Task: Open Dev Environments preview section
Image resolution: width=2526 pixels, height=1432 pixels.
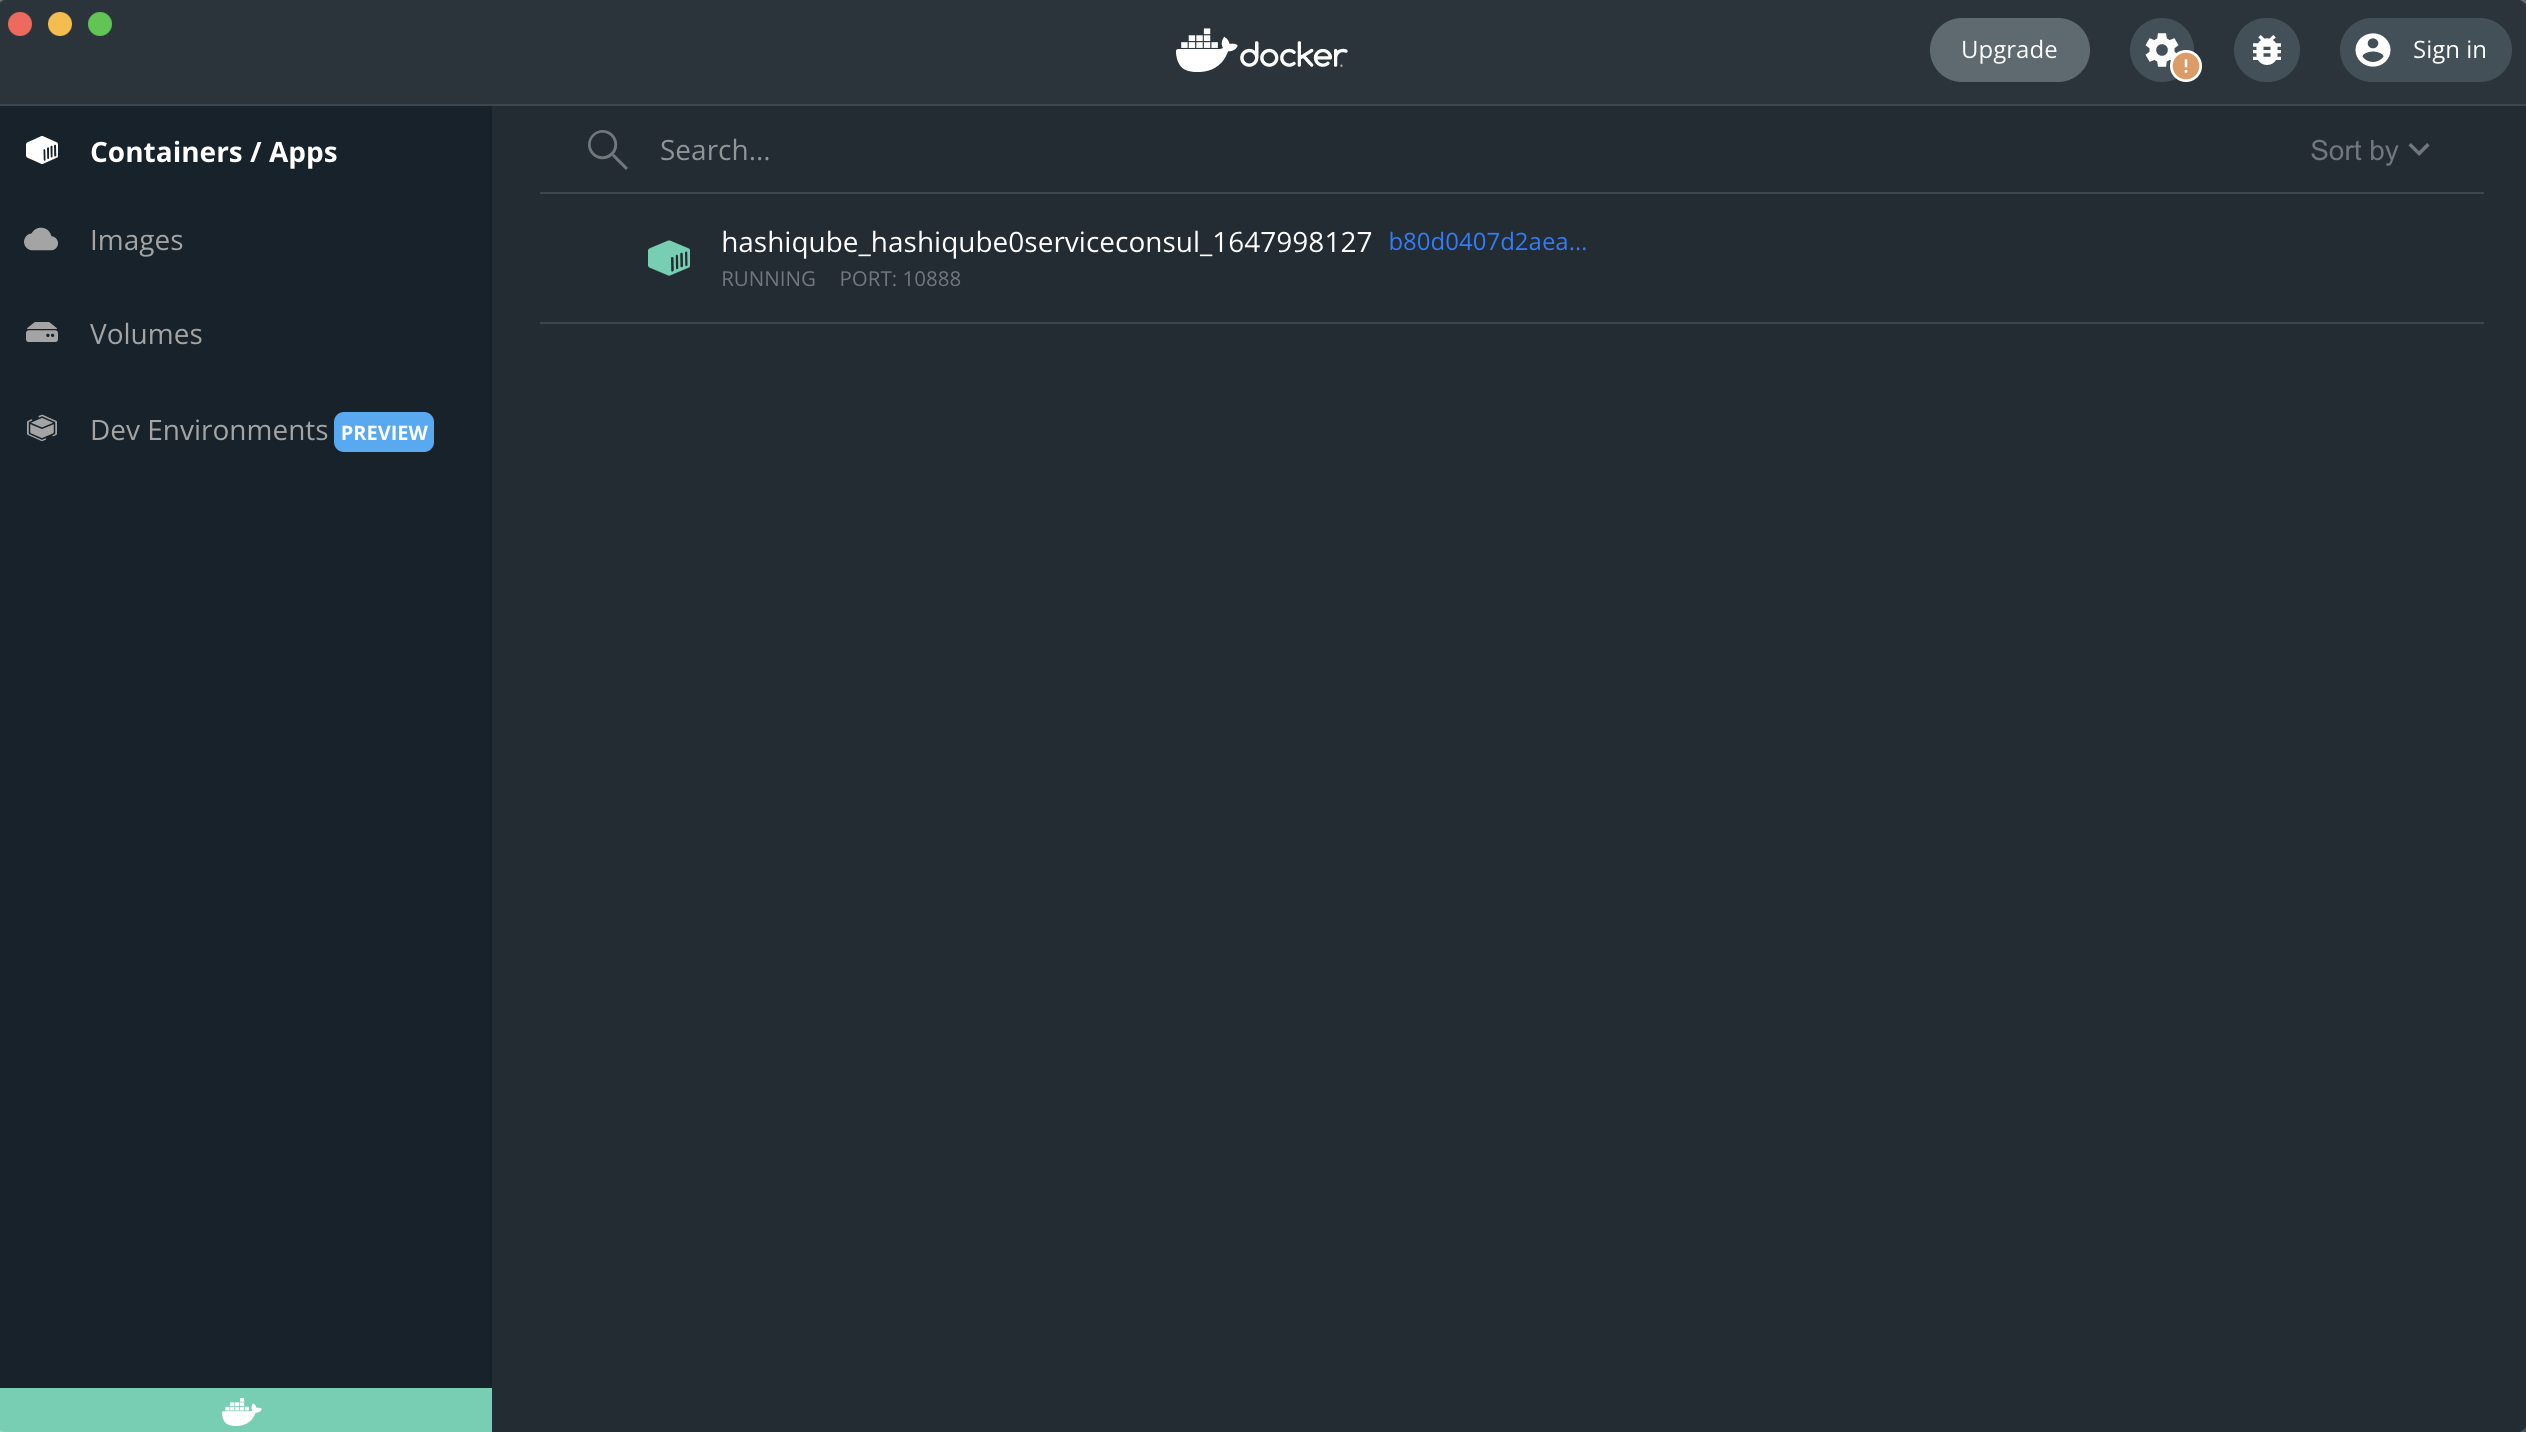Action: click(211, 429)
